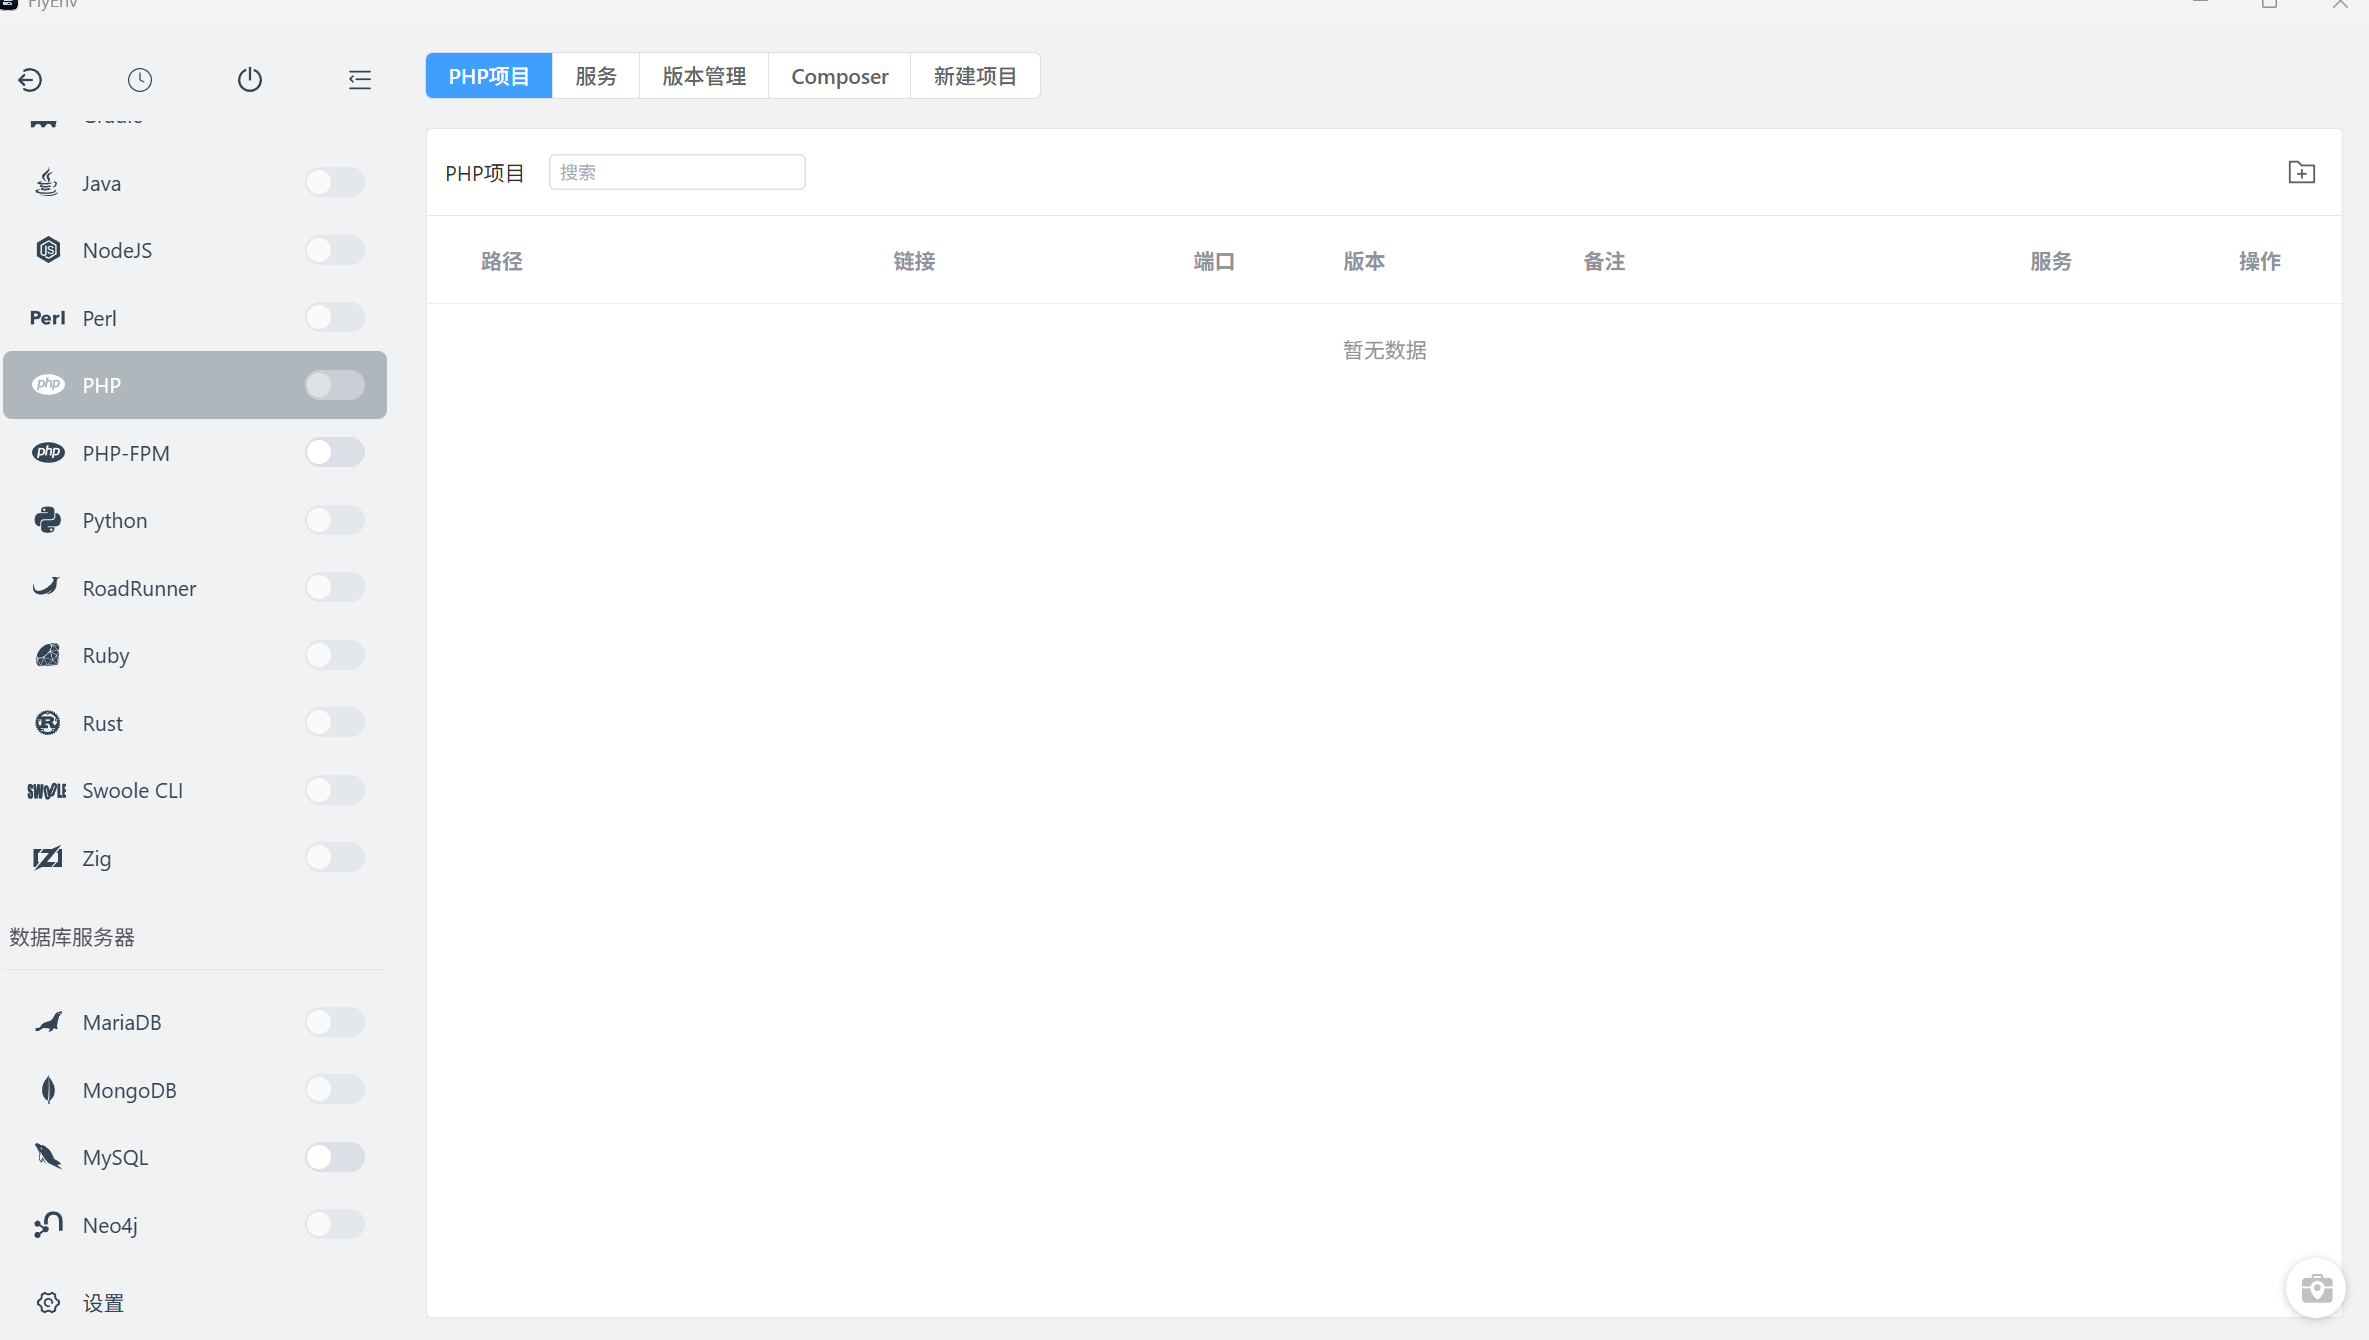Click the Swoole CLI logo icon

pos(46,791)
